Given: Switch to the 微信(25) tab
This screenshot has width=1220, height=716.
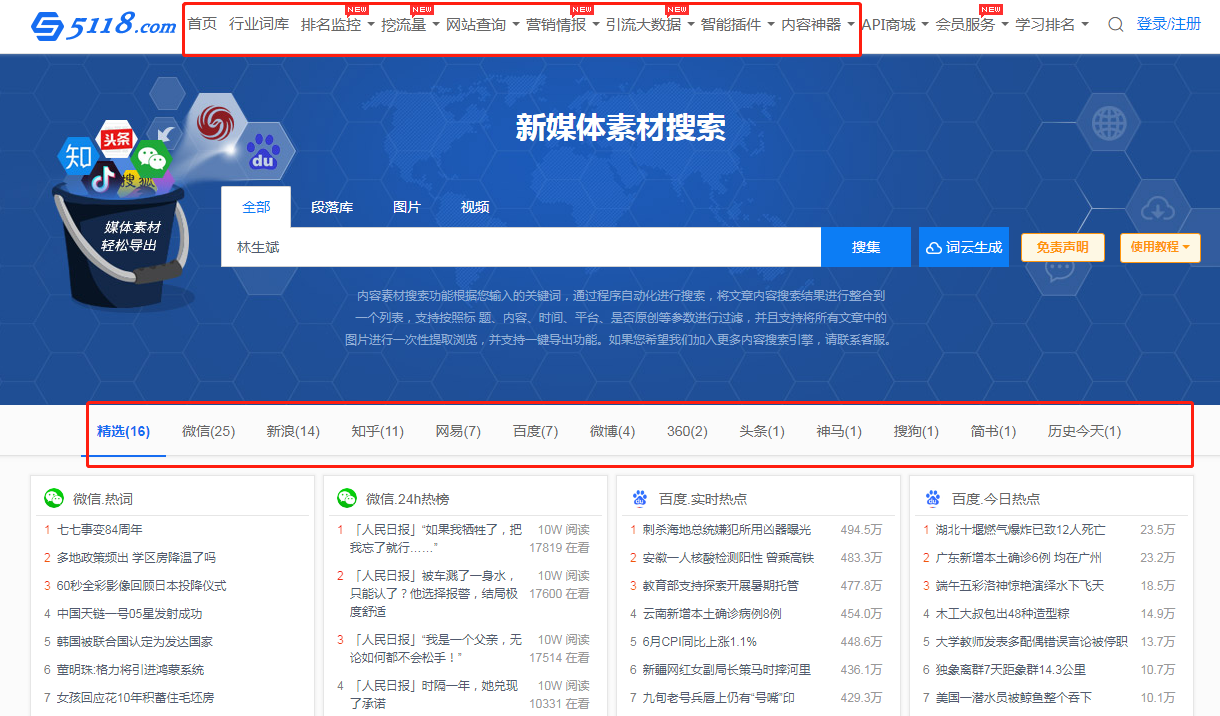Looking at the screenshot, I should (x=208, y=431).
